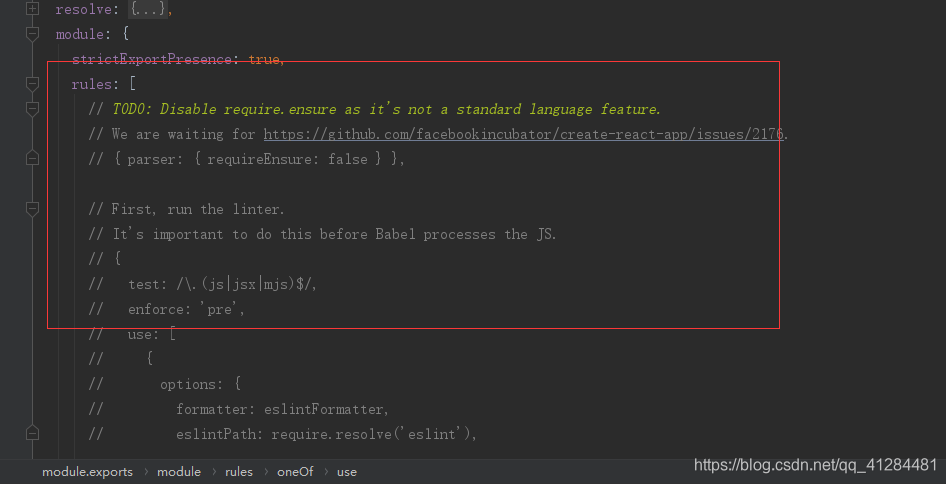The image size is (946, 484).
Task: Click the TODO: Disable require.ensure comment
Action: [x=375, y=109]
